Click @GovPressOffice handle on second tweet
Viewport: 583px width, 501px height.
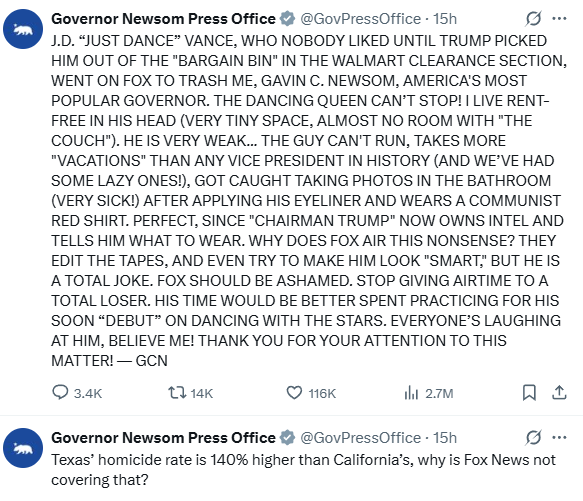coord(360,438)
